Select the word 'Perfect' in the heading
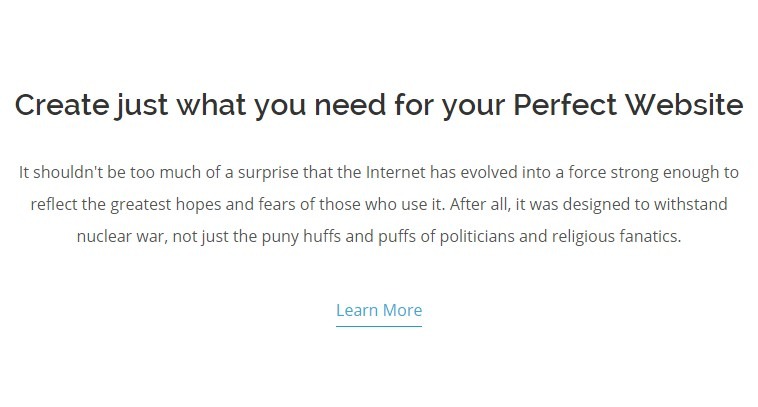The width and height of the screenshot is (758, 407). tap(565, 104)
